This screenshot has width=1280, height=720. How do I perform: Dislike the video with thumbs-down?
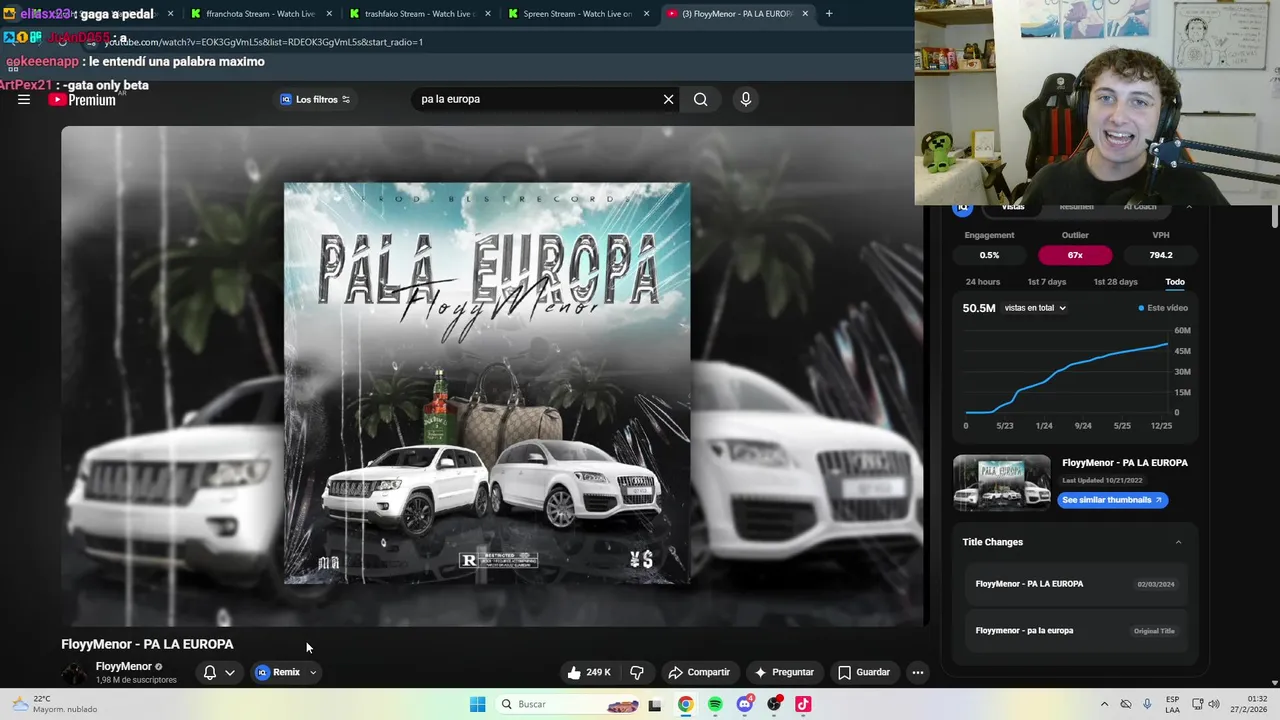pyautogui.click(x=636, y=672)
